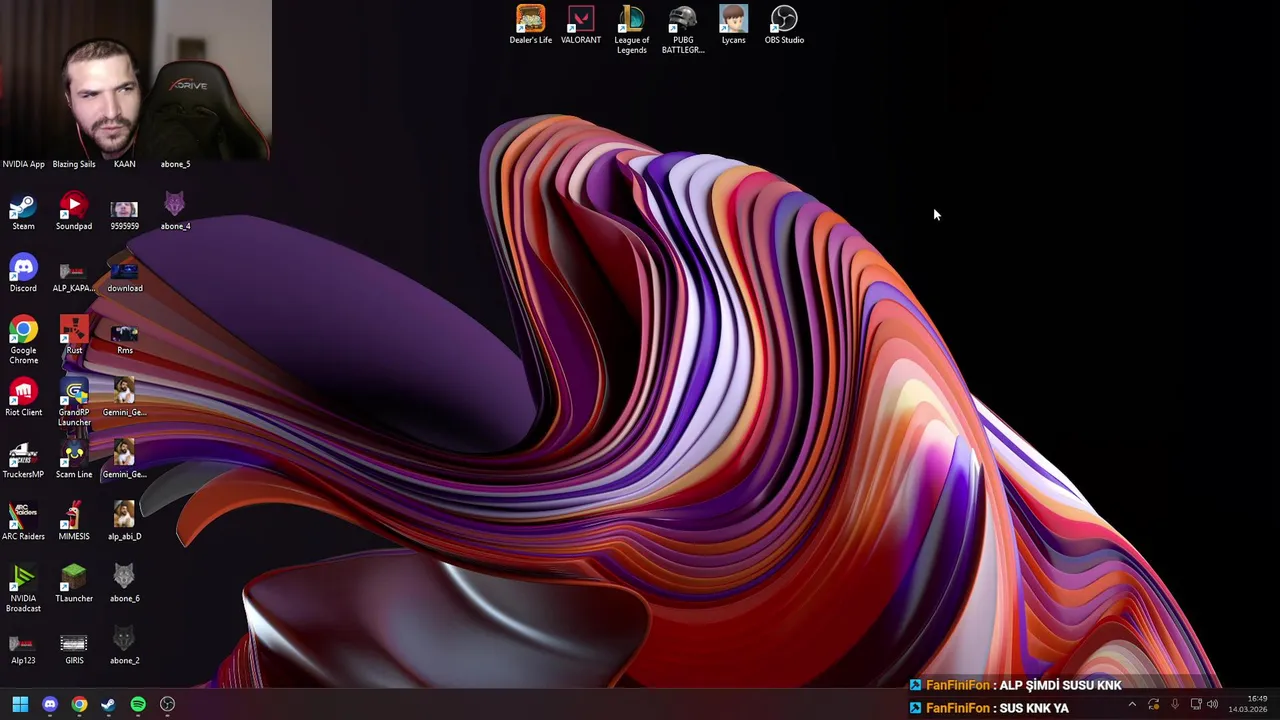1280x720 pixels.
Task: Switch to Discord in the taskbar
Action: [x=50, y=704]
